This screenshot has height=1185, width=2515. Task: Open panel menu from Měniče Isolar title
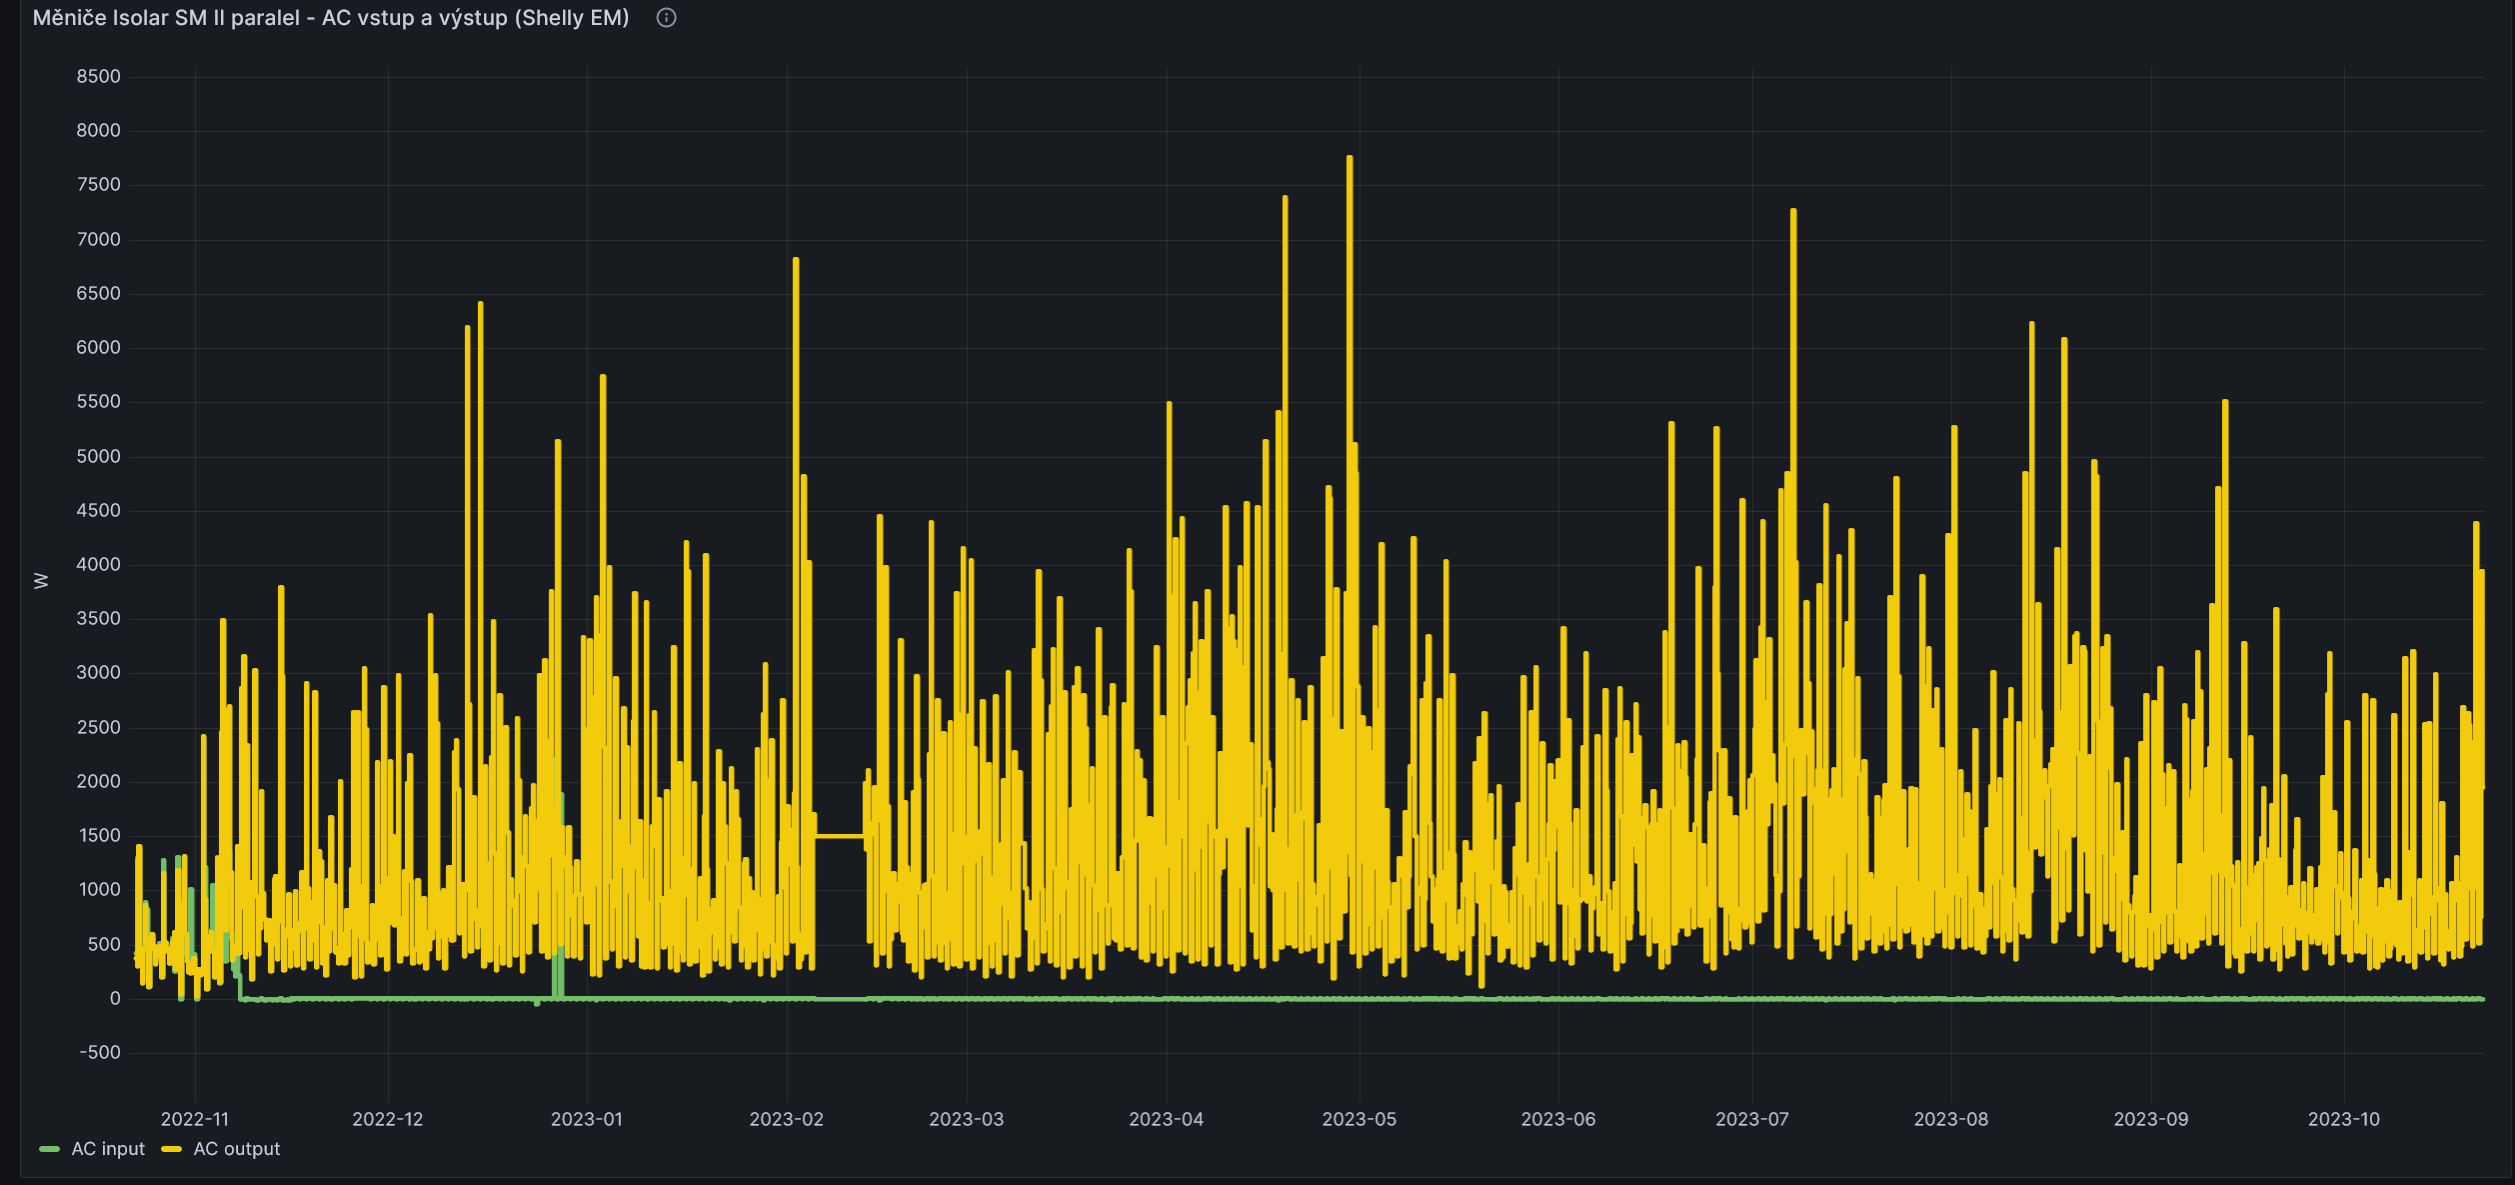(x=330, y=18)
